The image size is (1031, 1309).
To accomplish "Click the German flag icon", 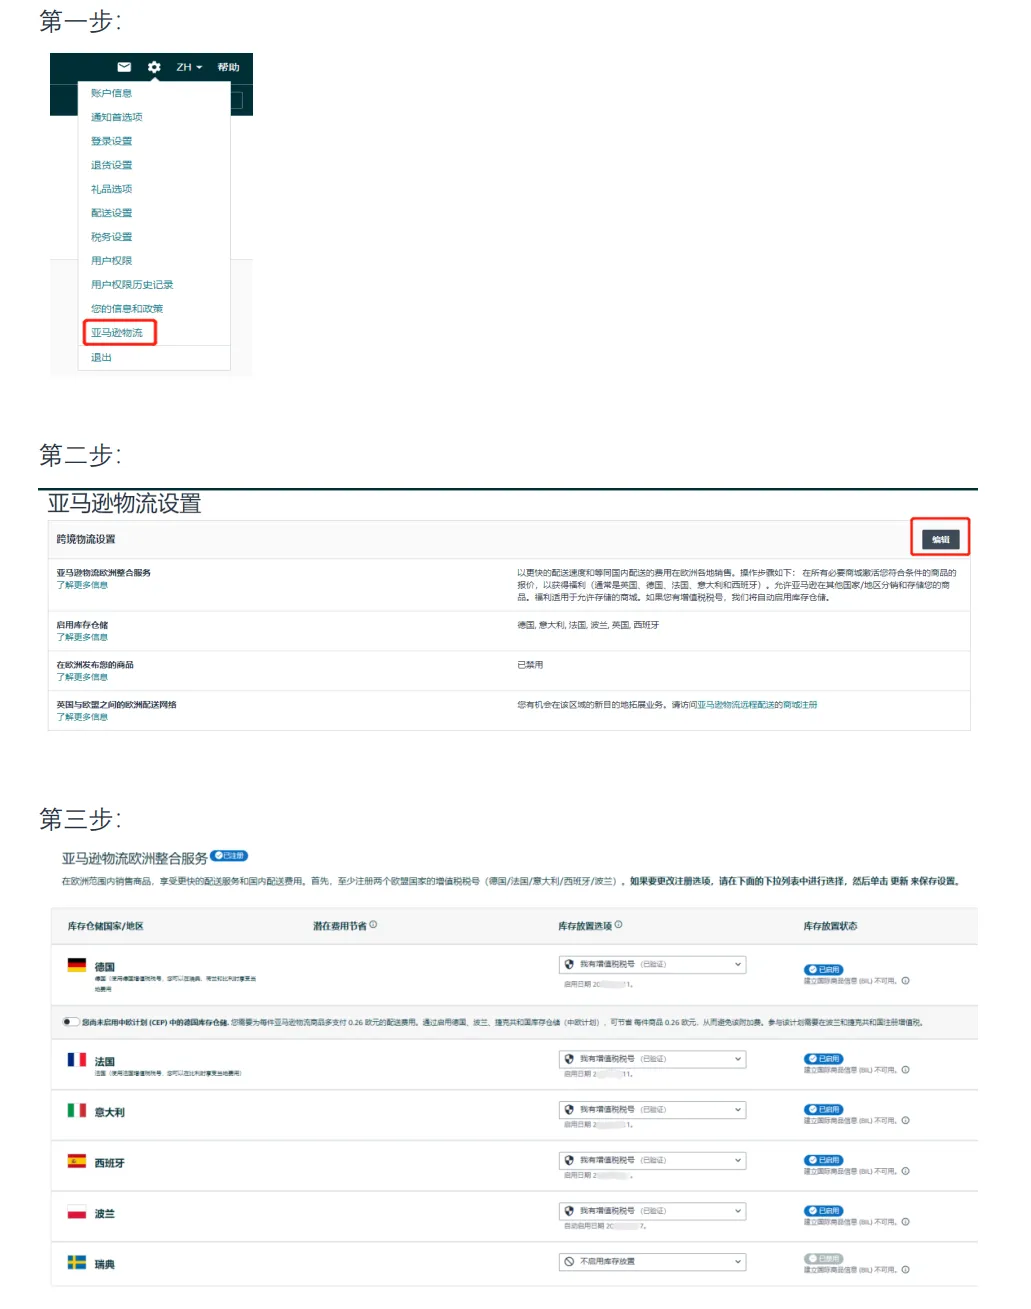I will pyautogui.click(x=77, y=965).
